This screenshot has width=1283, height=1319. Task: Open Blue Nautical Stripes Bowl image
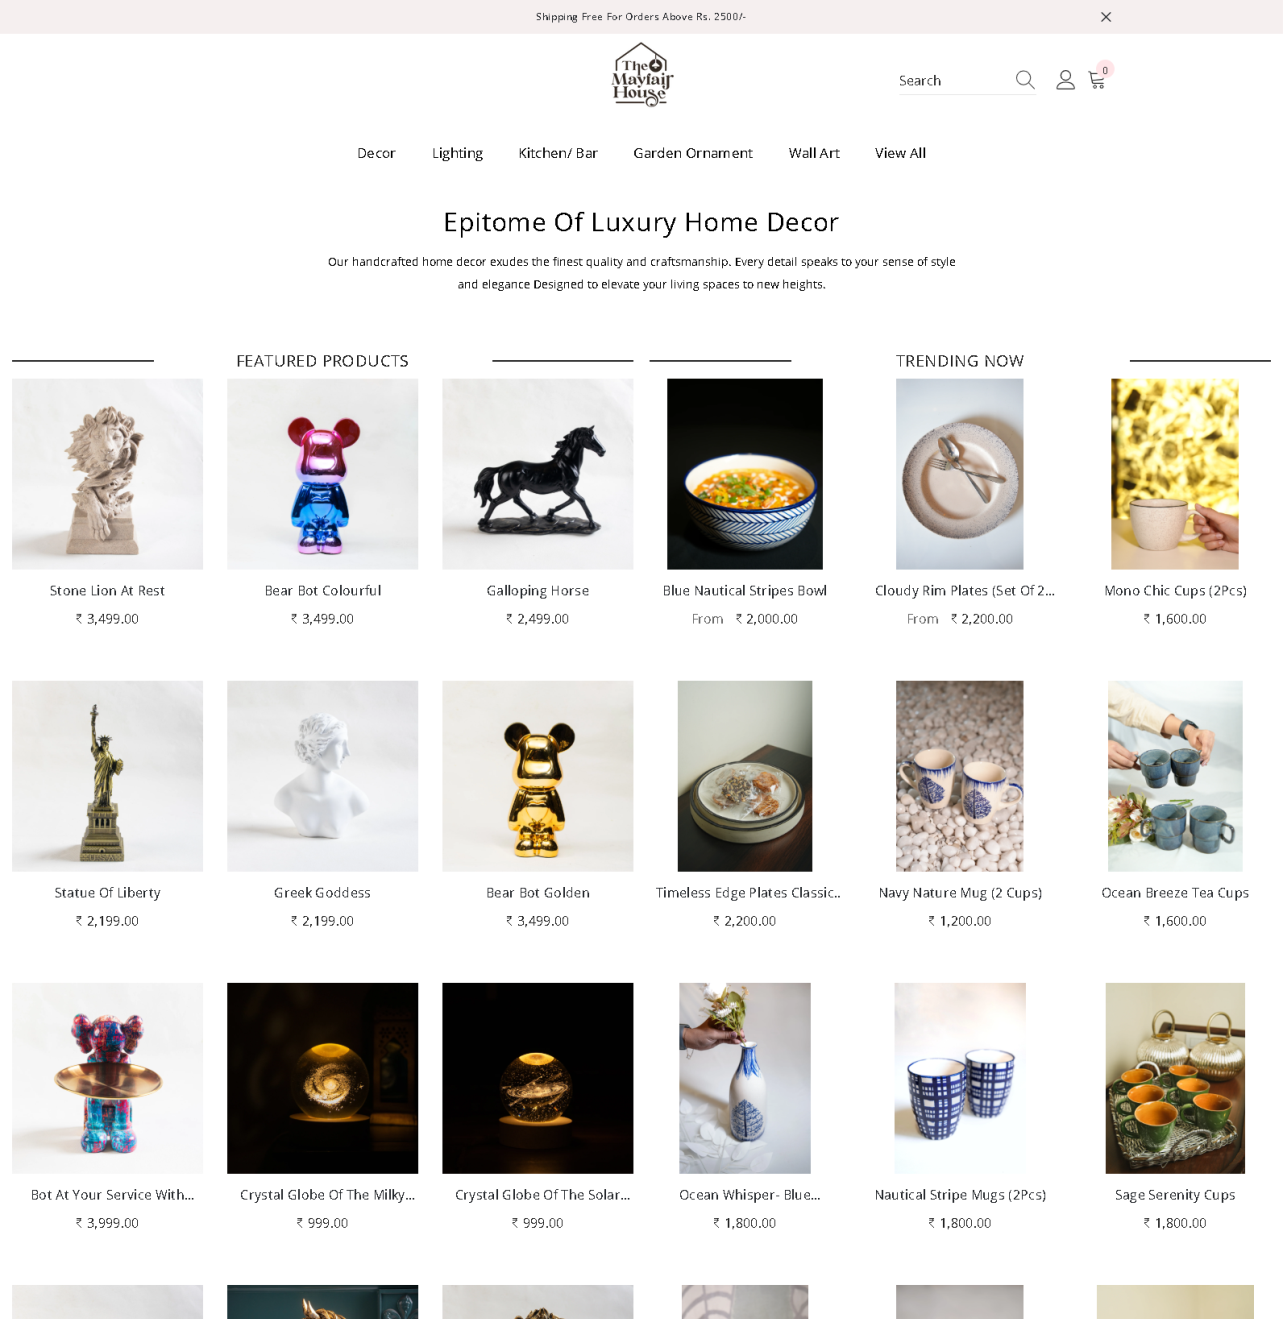coord(745,474)
